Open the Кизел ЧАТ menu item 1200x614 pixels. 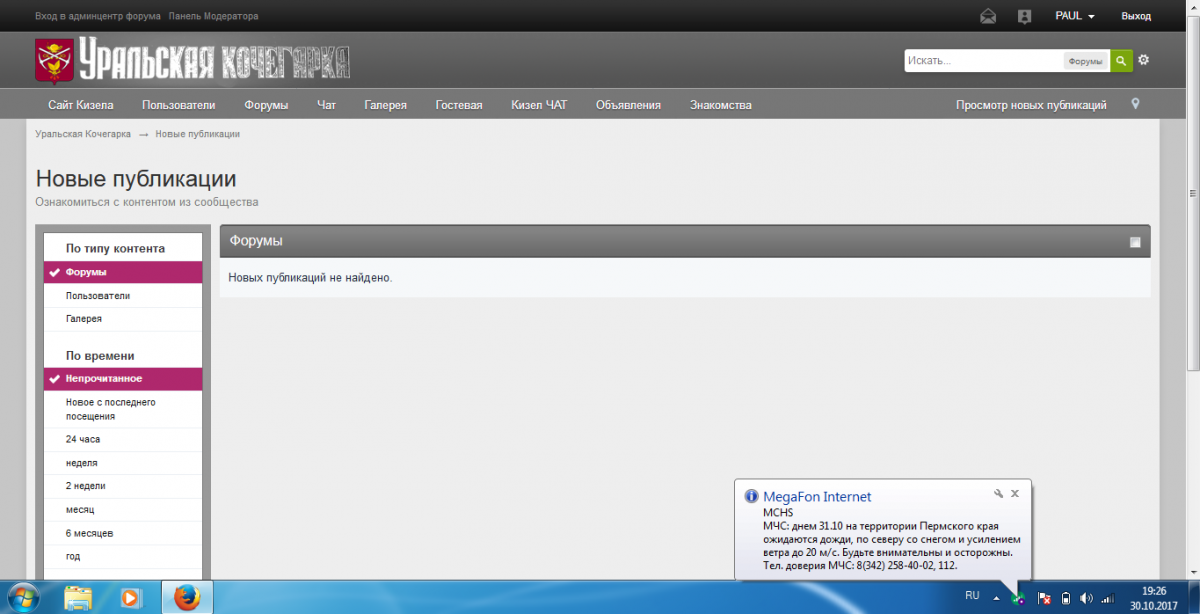(538, 105)
